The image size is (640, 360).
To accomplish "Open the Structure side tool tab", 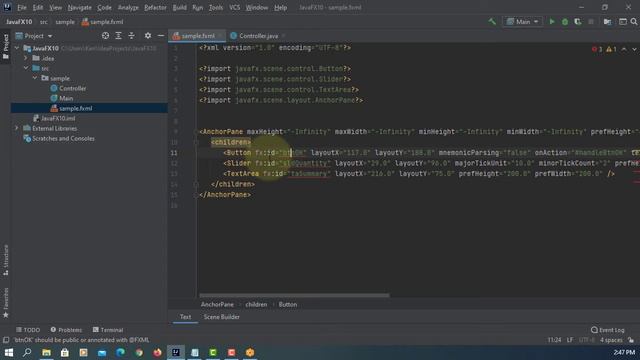I will [6, 260].
